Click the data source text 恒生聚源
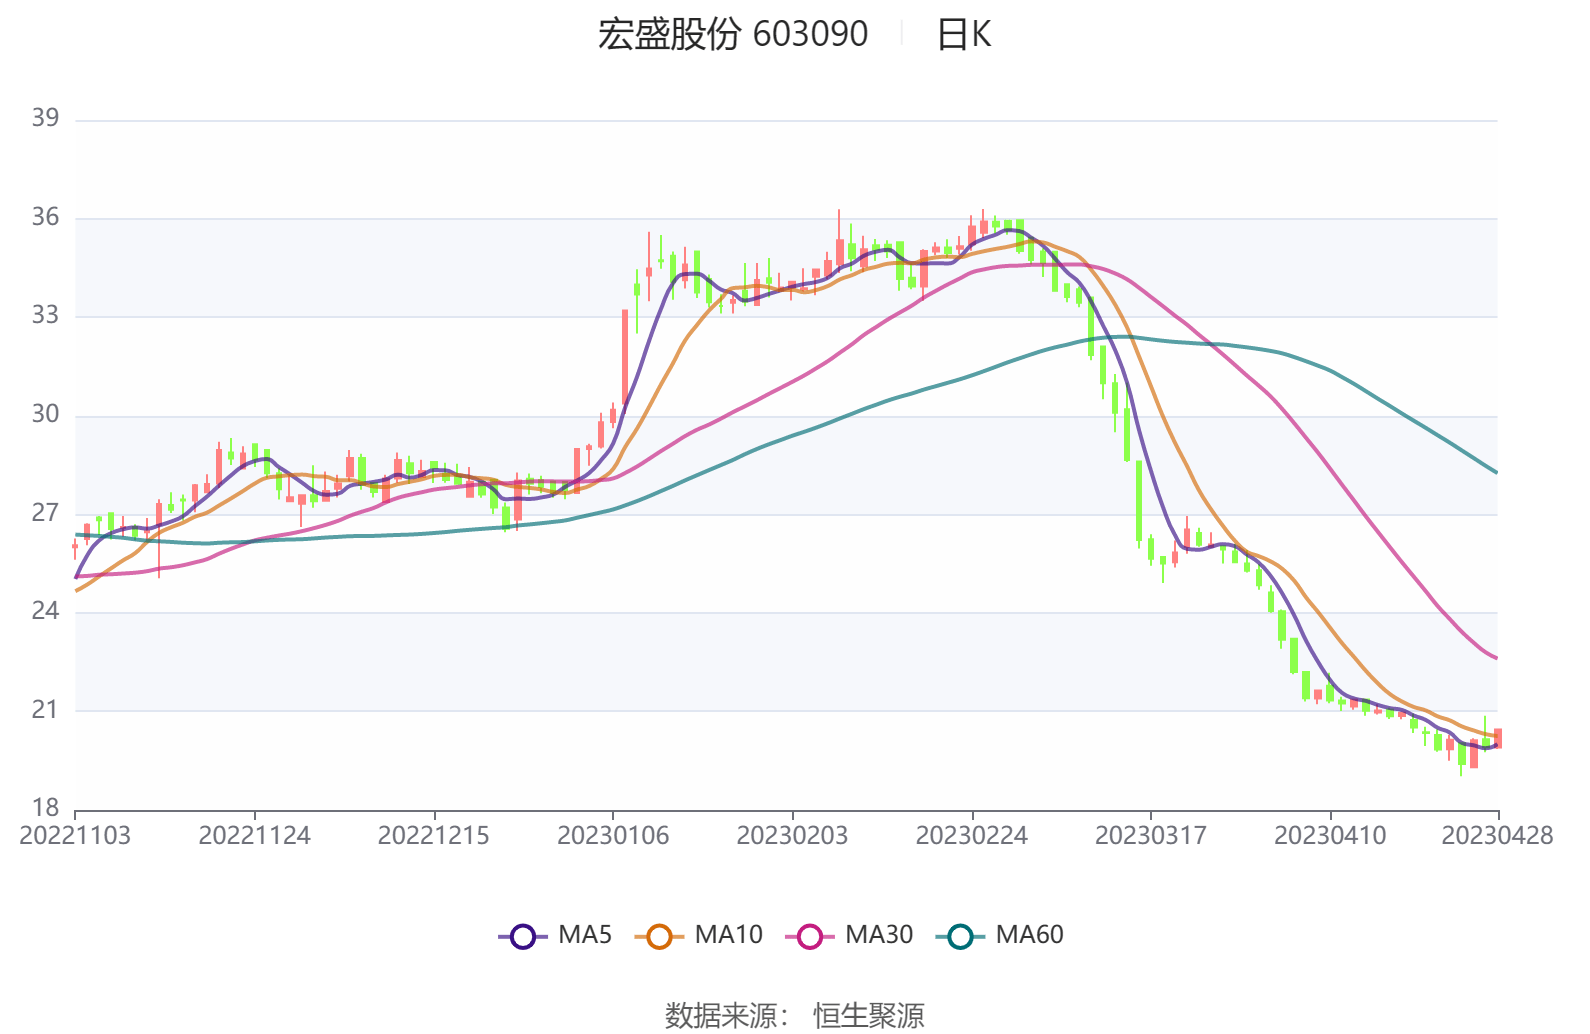The width and height of the screenshot is (1590, 1034). coord(869,1016)
